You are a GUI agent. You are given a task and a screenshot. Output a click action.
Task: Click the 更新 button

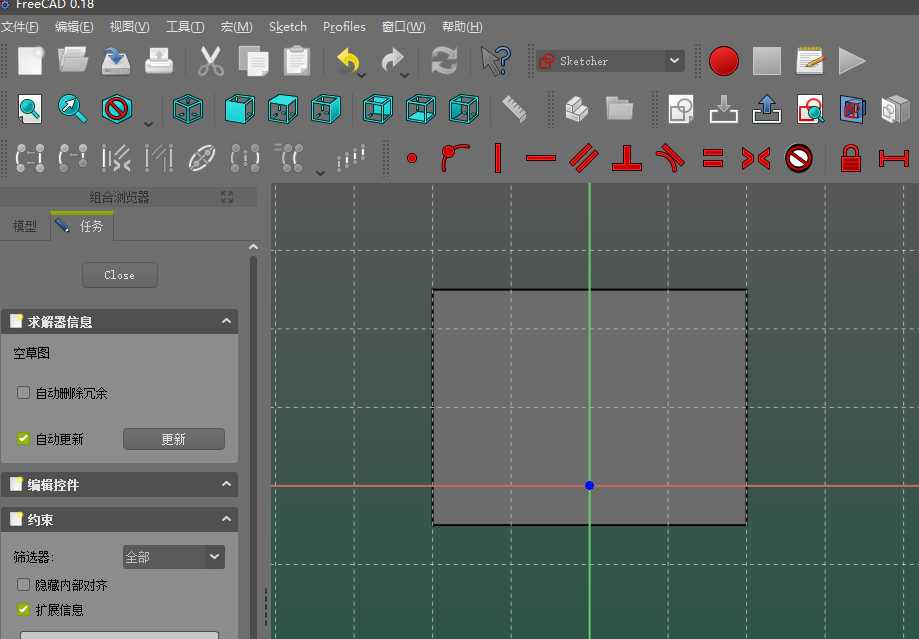point(173,439)
